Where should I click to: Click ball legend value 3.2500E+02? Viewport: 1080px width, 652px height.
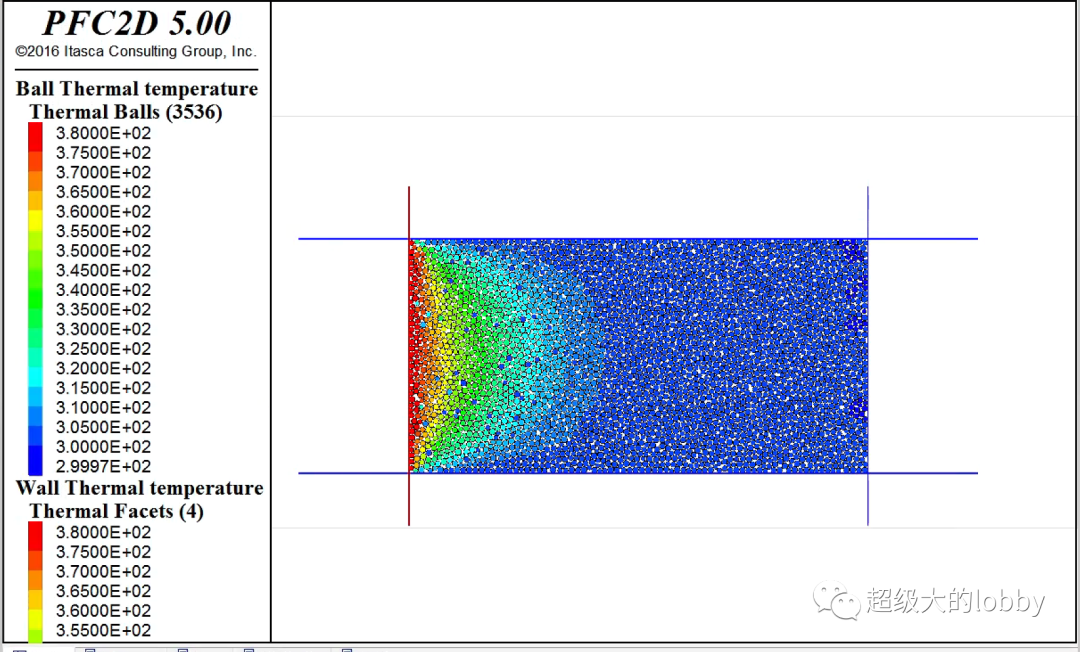pos(103,349)
